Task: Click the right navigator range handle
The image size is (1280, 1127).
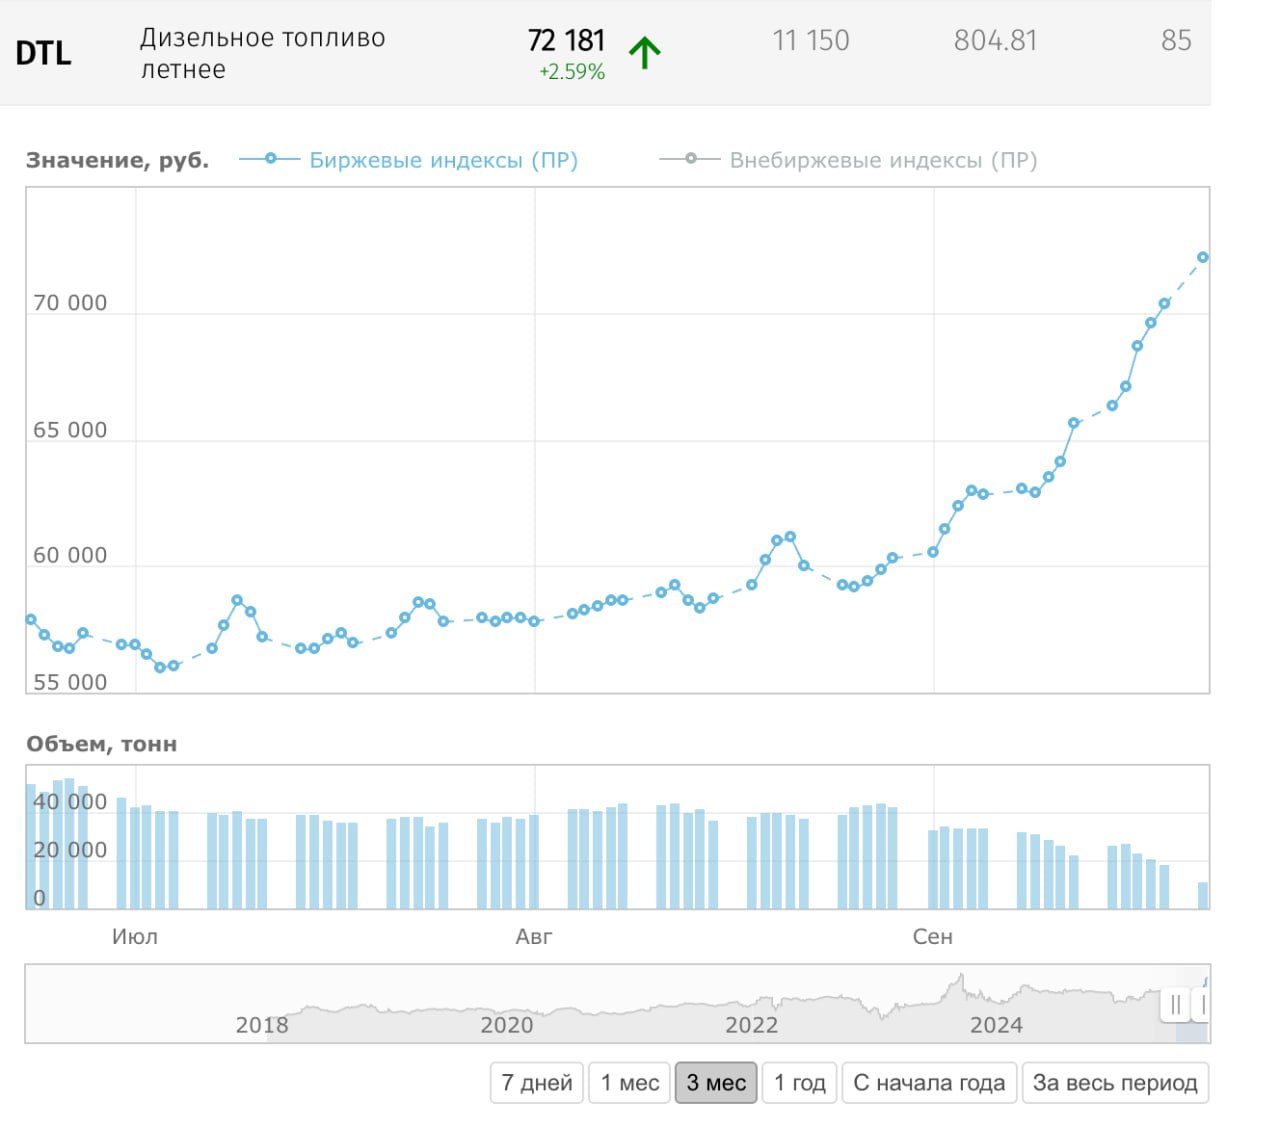Action: tap(1203, 1004)
